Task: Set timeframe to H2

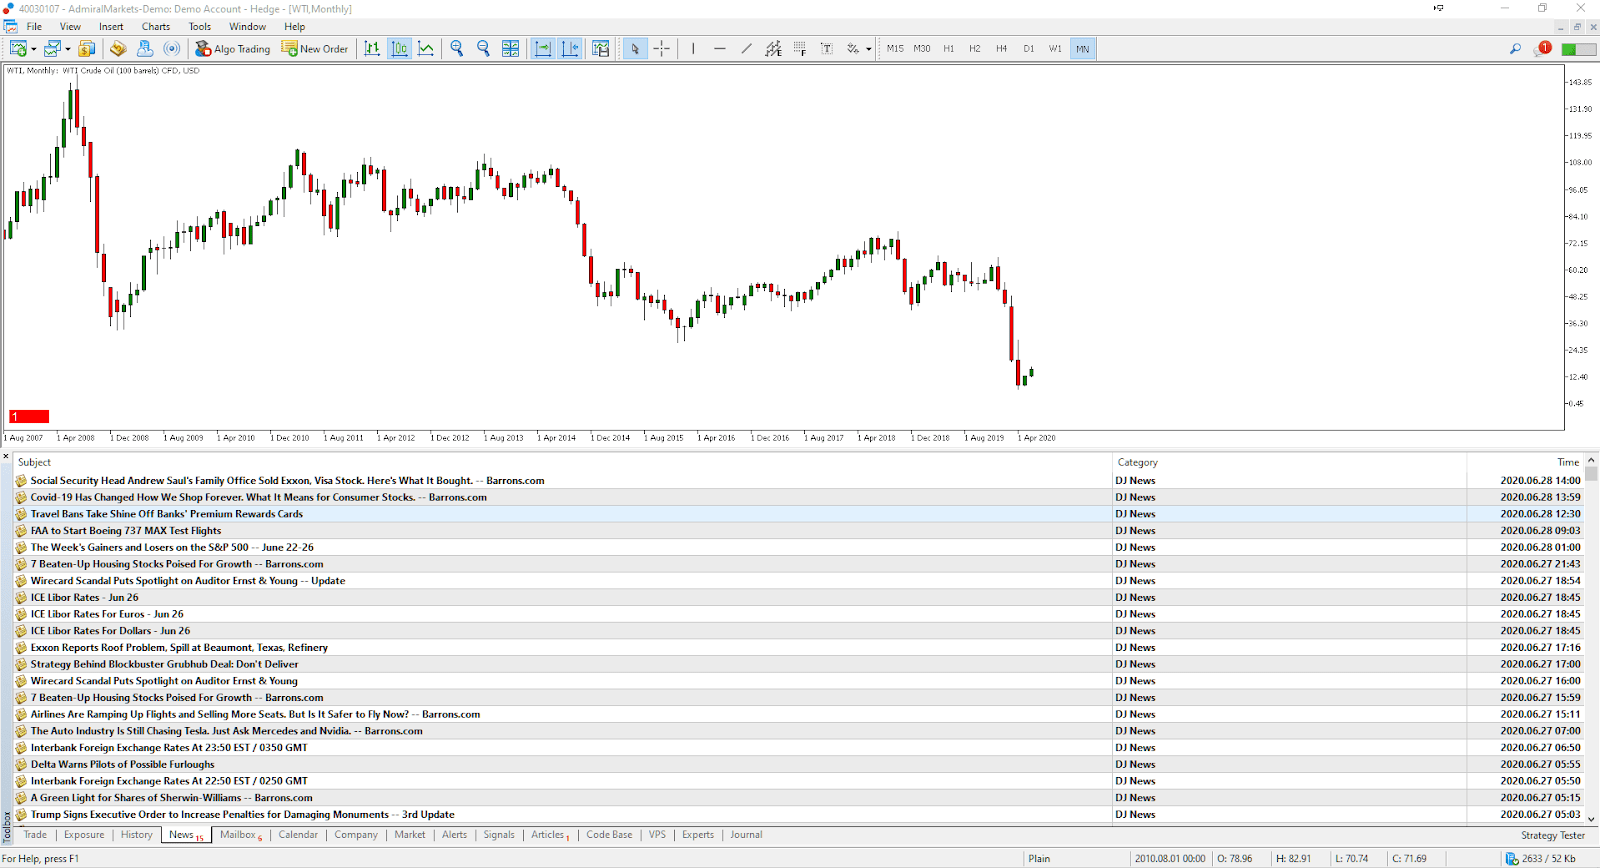Action: [x=975, y=48]
